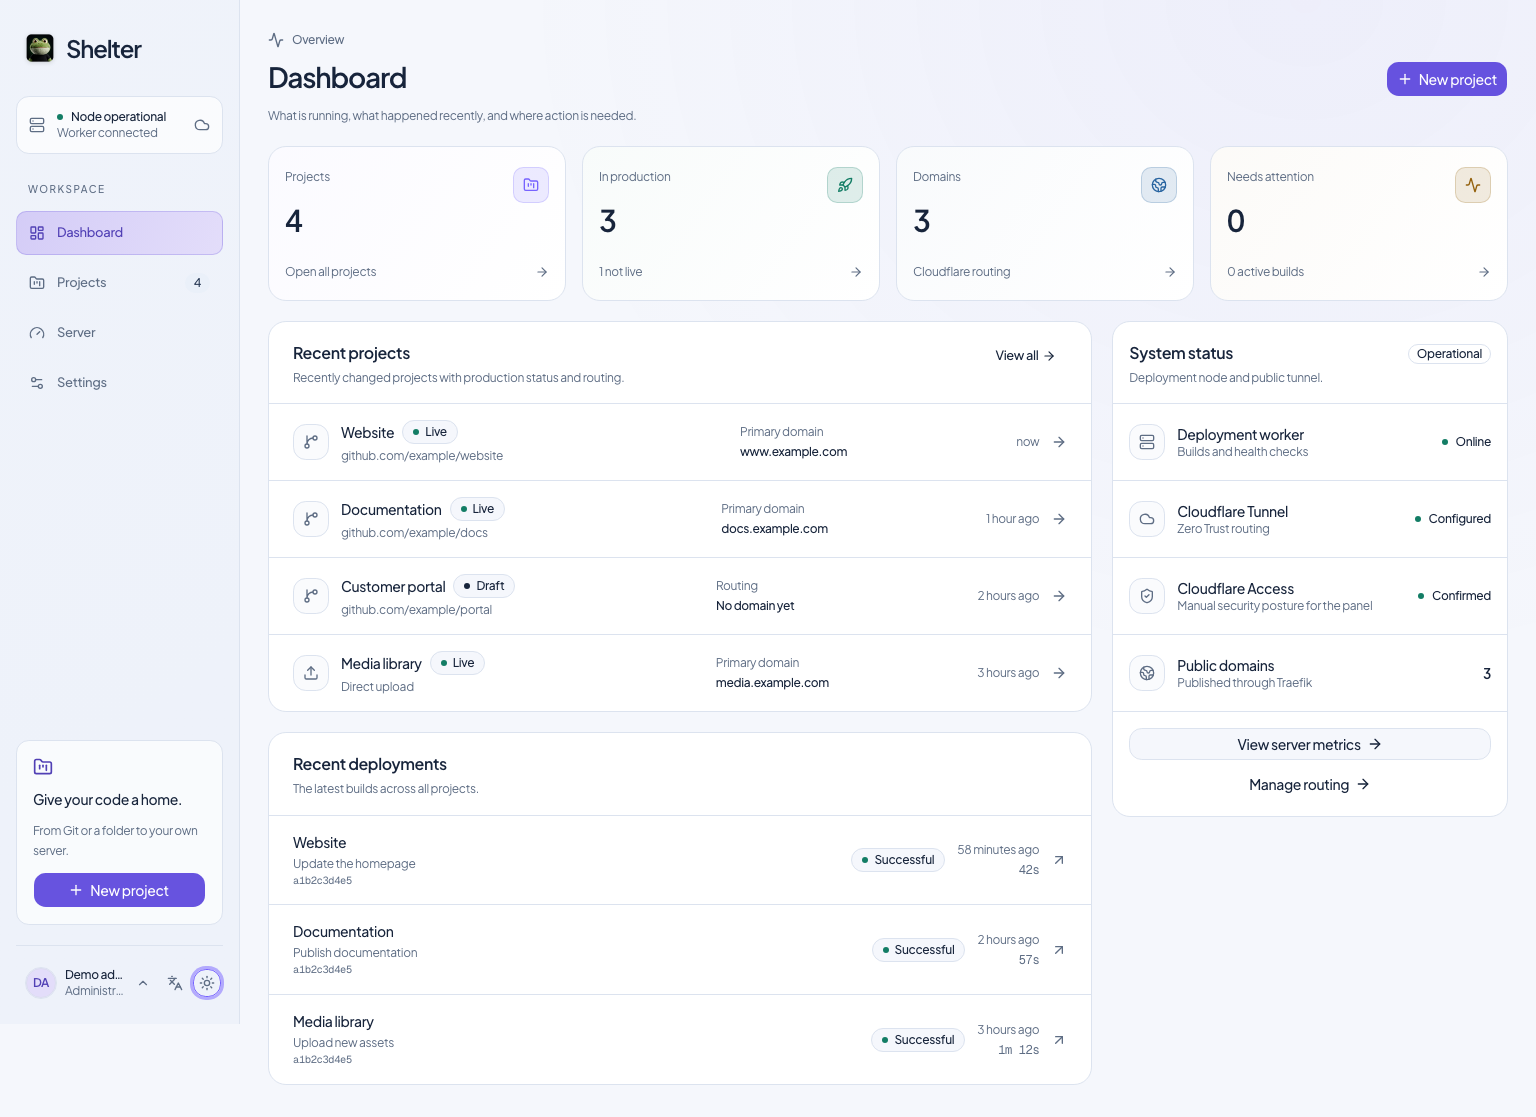
Task: Click the language translate icon
Action: coord(175,983)
